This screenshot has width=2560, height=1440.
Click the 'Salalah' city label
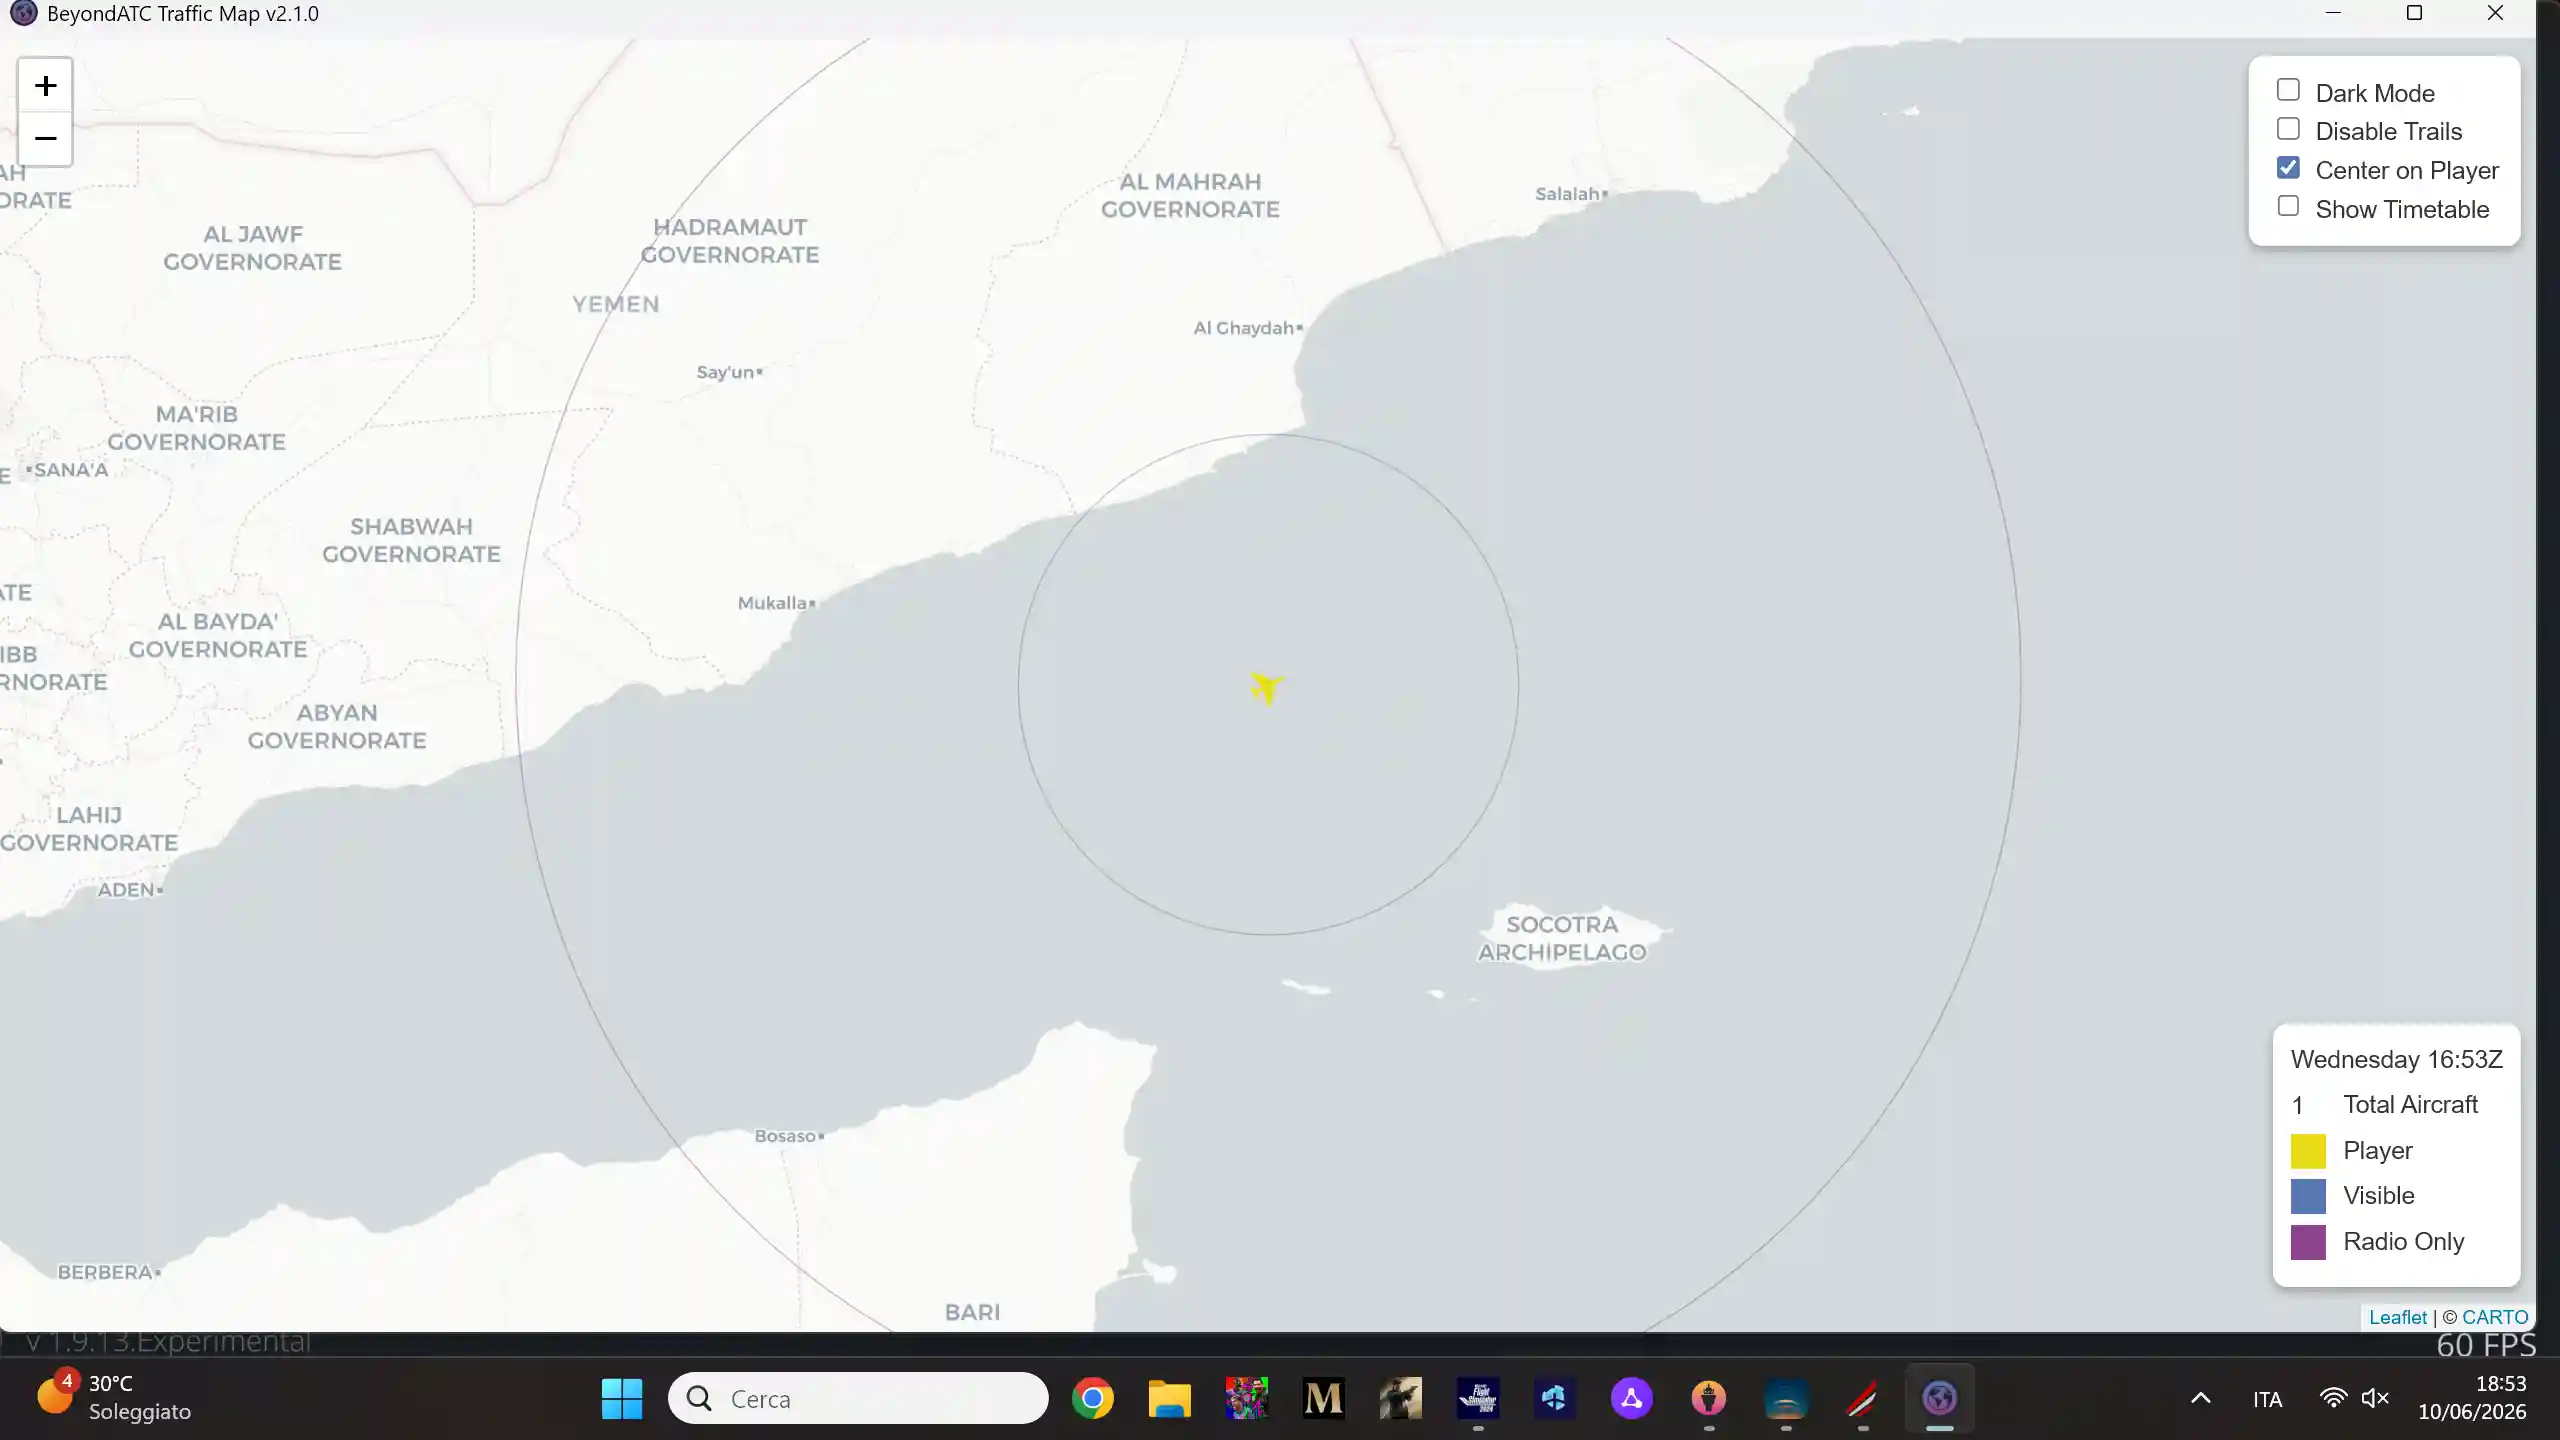pos(1567,194)
